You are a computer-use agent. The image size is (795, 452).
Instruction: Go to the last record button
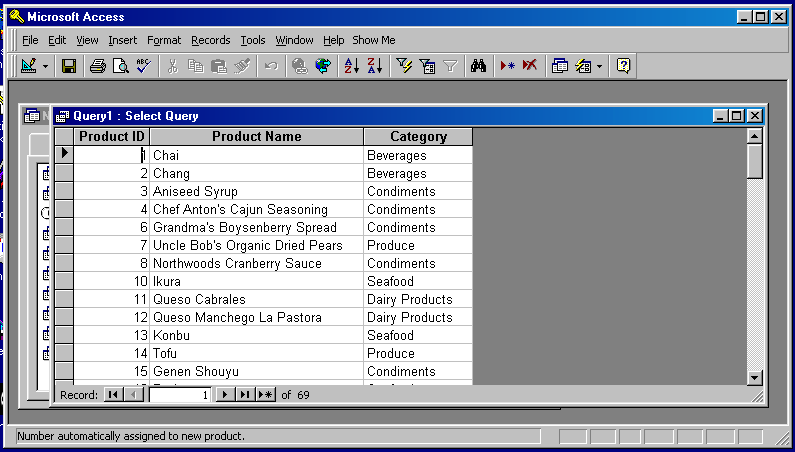click(245, 395)
